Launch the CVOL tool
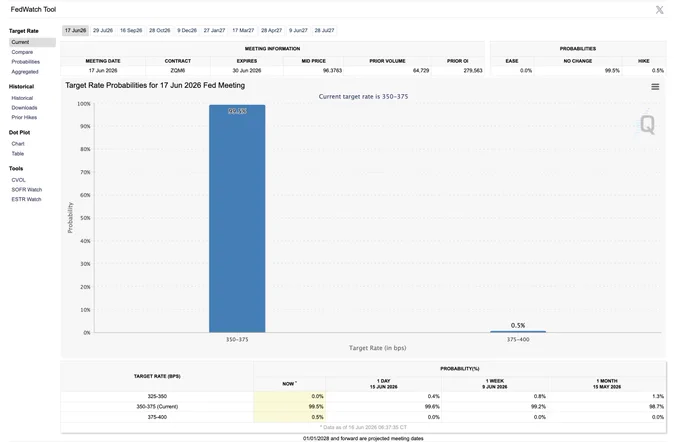This screenshot has width=680, height=442. click(x=19, y=180)
